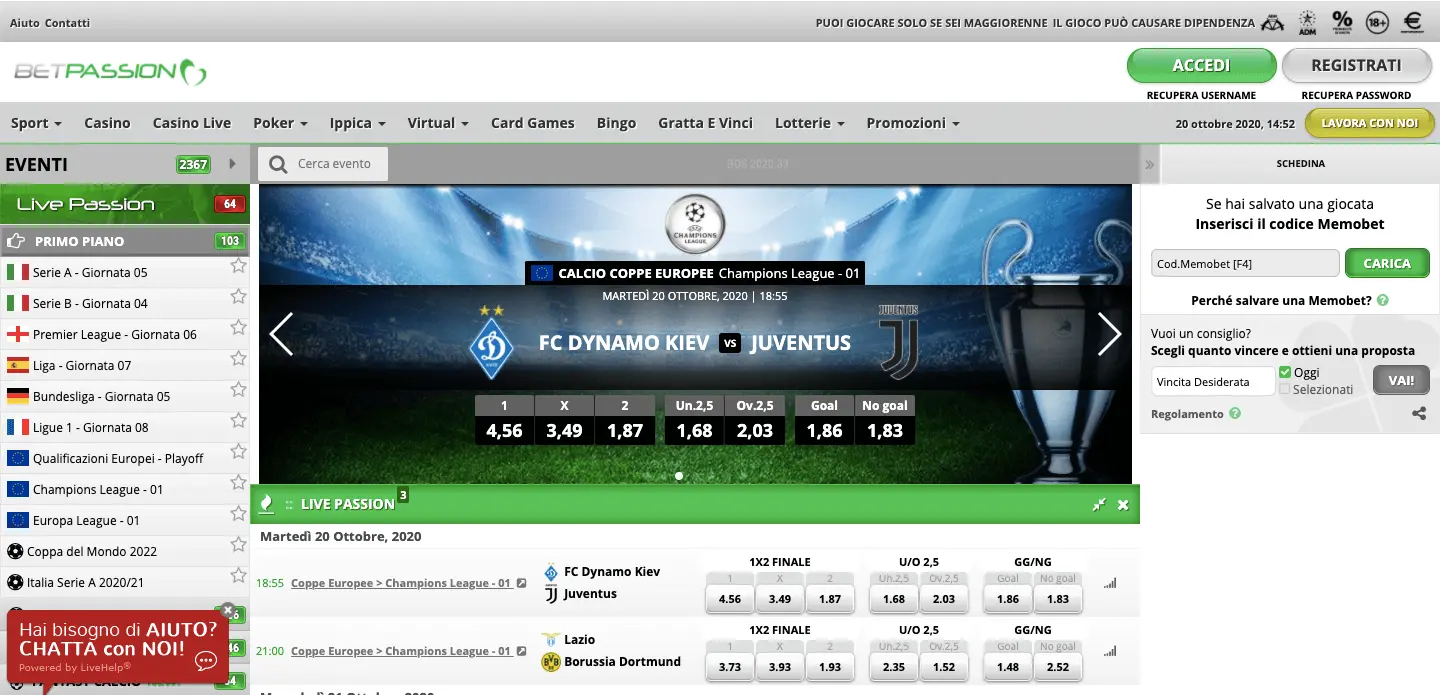
Task: Open the Card Games menu item
Action: tap(533, 123)
